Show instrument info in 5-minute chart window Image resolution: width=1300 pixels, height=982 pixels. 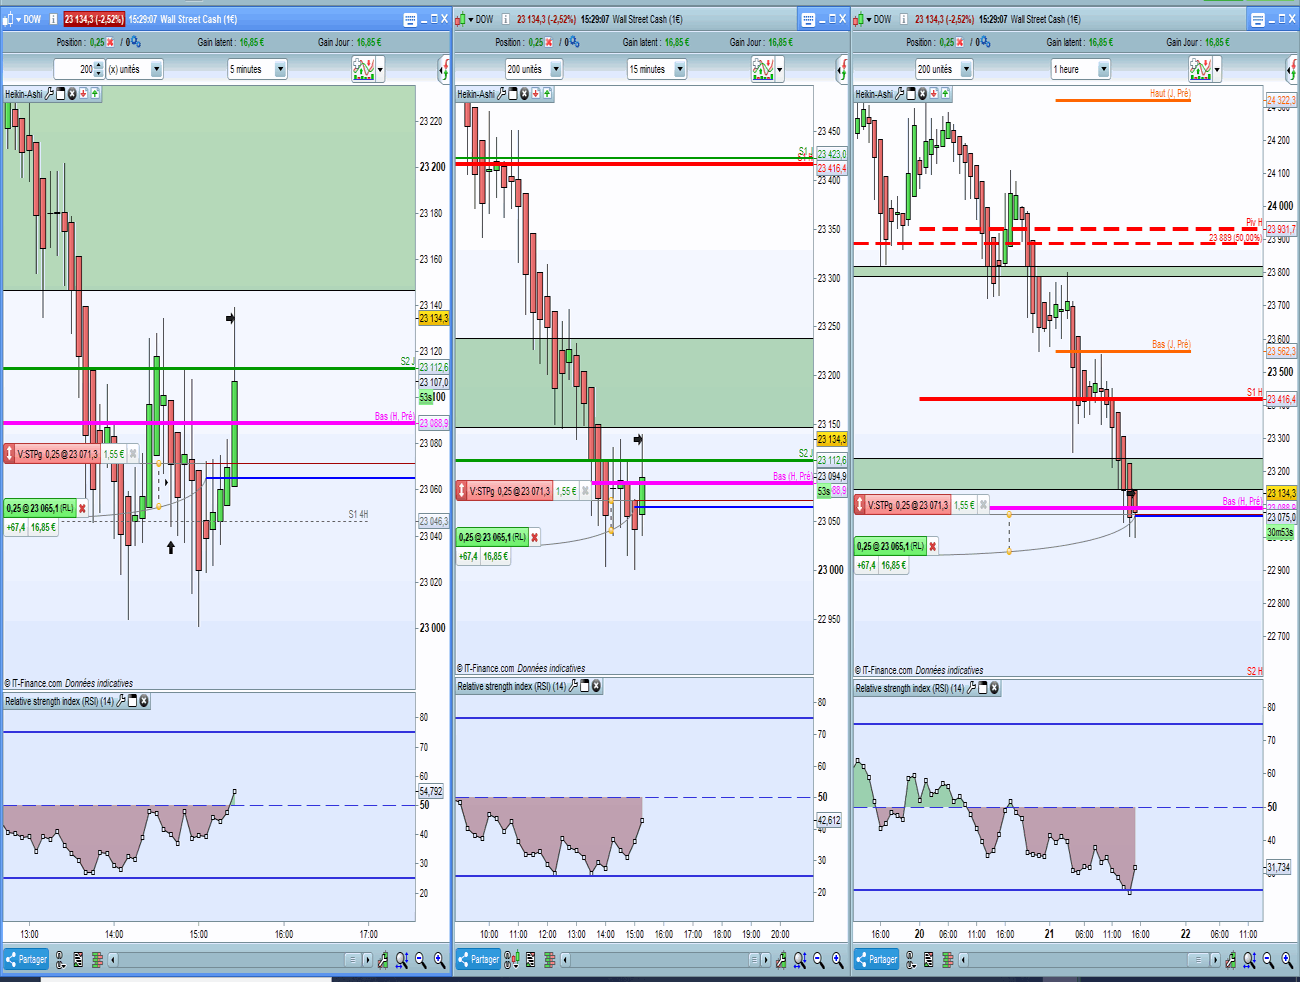click(x=54, y=19)
